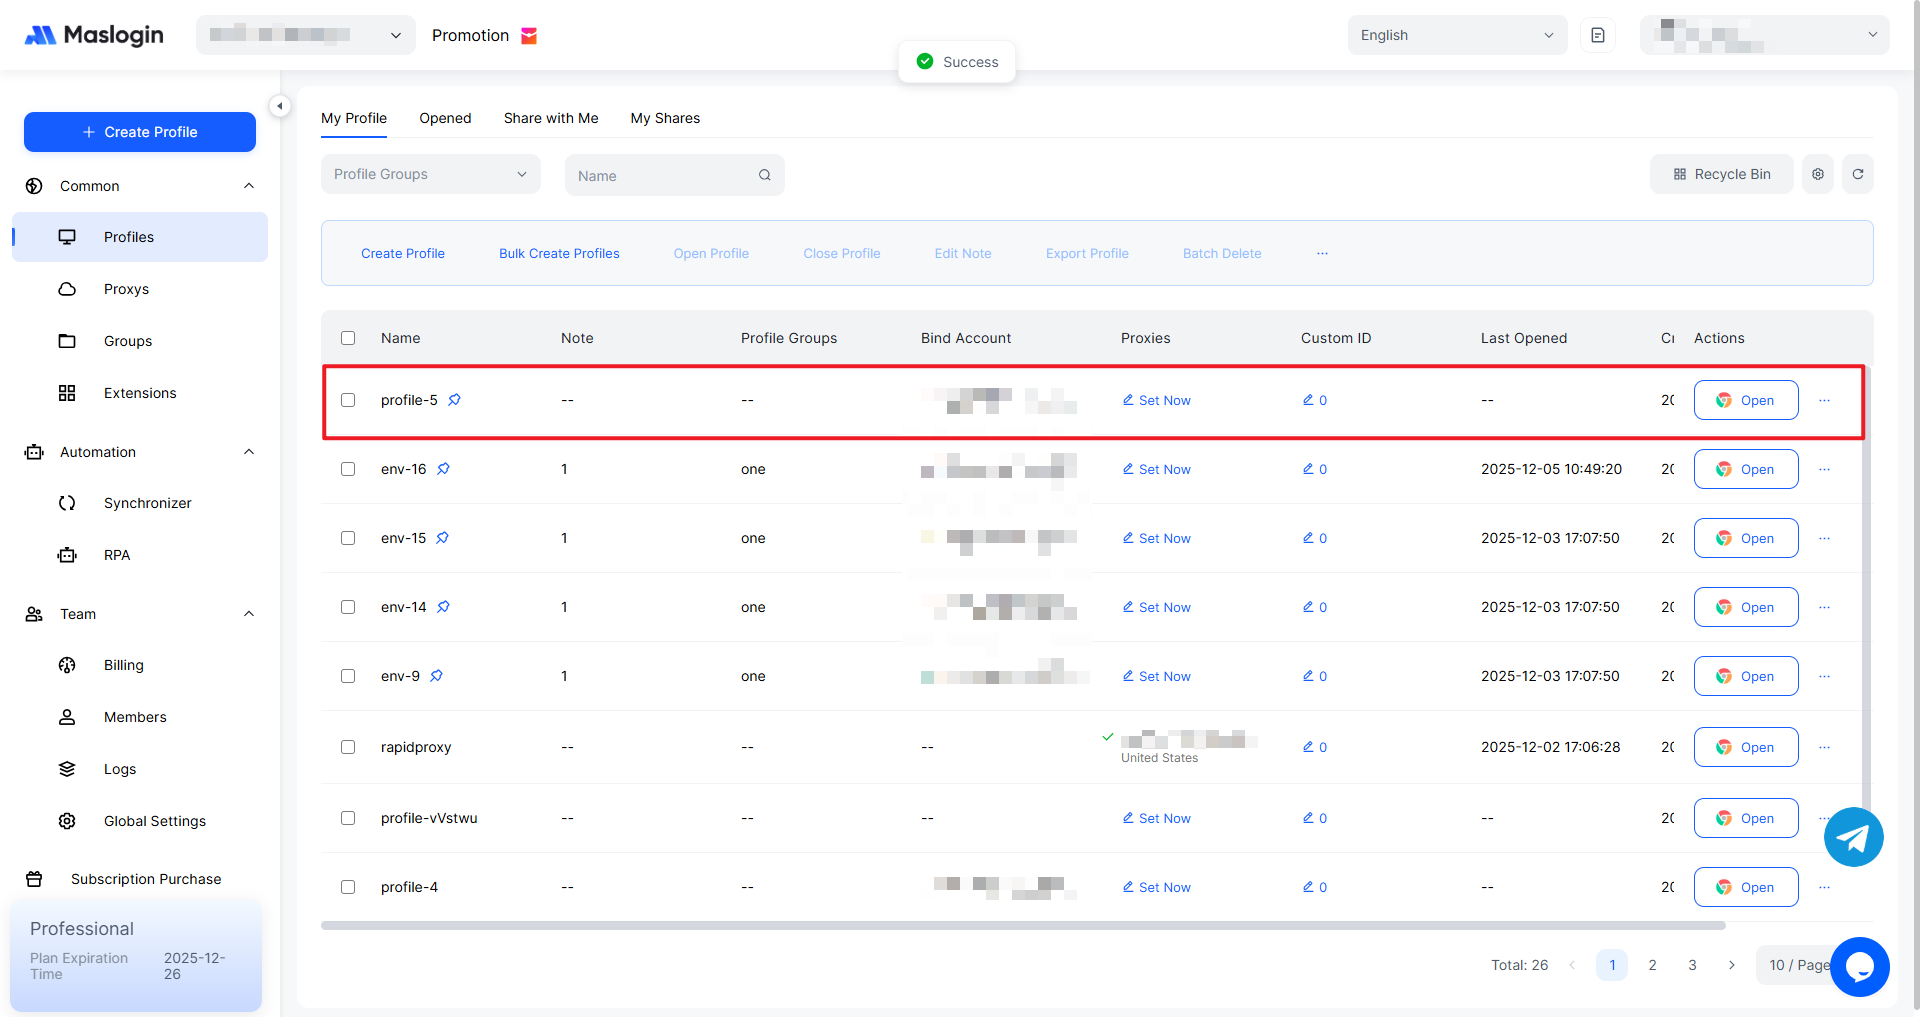Edit the Custom ID pencil for env-16
Screen dimensions: 1920x1017
(x=1308, y=469)
